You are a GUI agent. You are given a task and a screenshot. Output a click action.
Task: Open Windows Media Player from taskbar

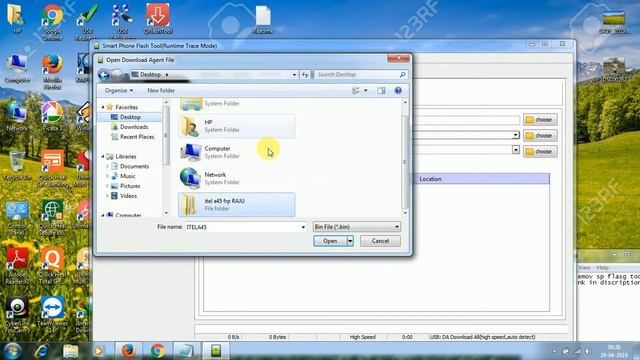click(98, 351)
